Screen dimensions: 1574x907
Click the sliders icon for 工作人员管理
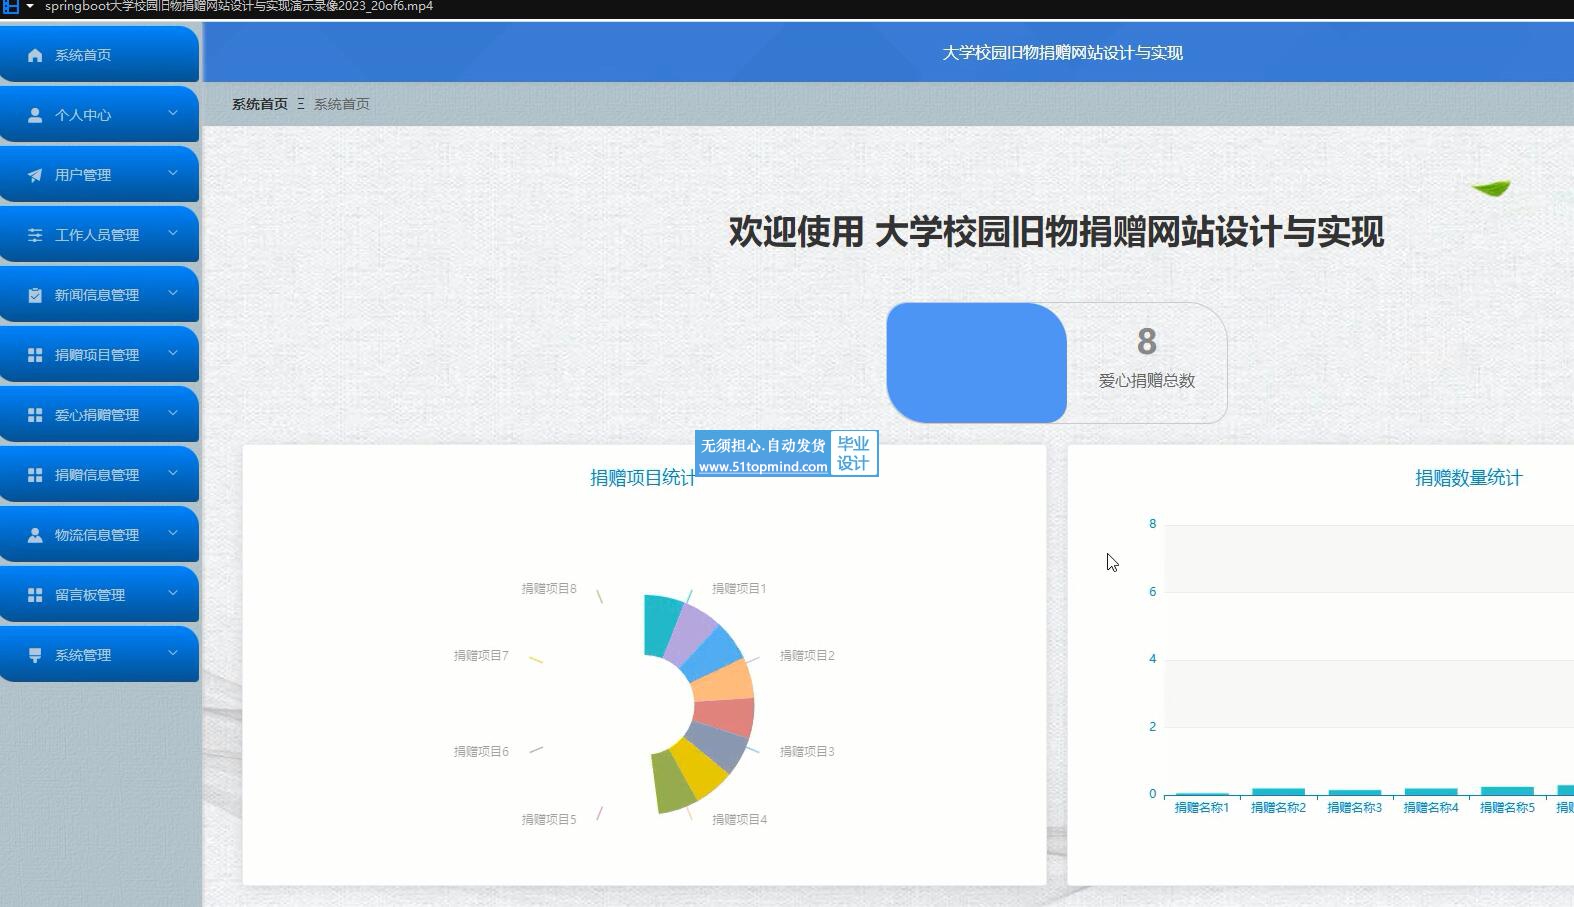point(35,235)
